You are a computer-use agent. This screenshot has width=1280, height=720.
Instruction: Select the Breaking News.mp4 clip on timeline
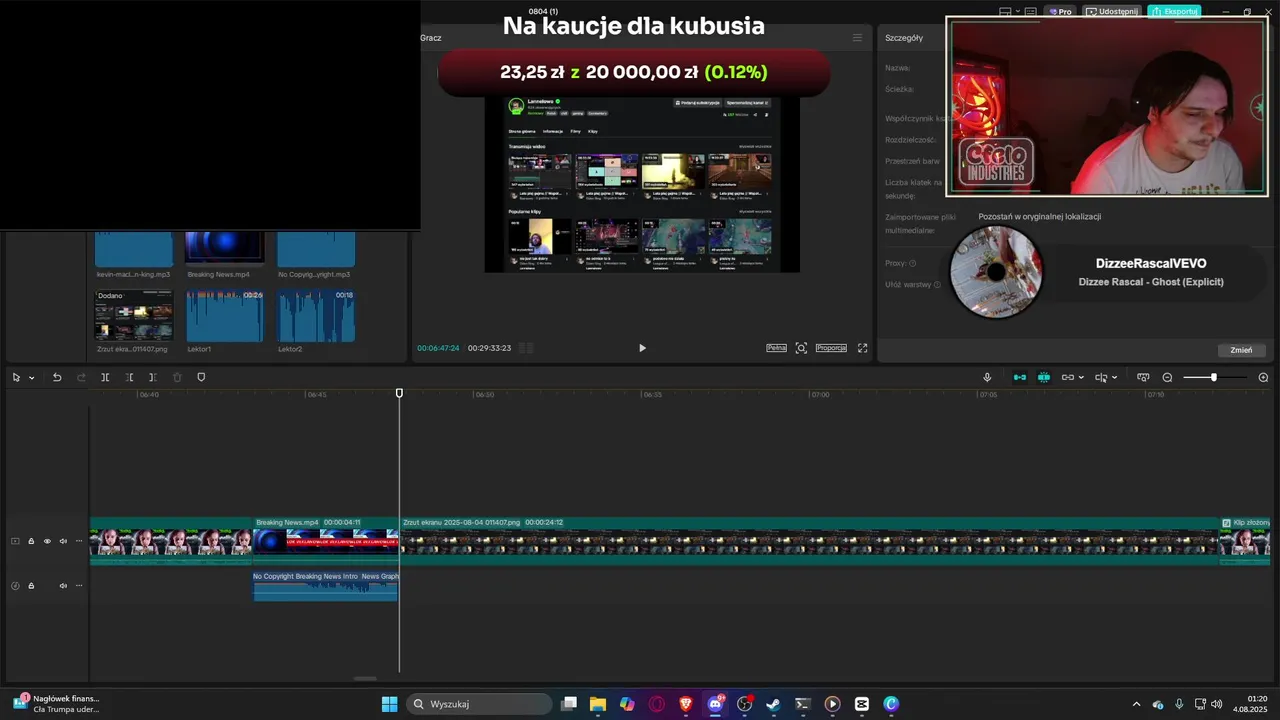pyautogui.click(x=326, y=540)
